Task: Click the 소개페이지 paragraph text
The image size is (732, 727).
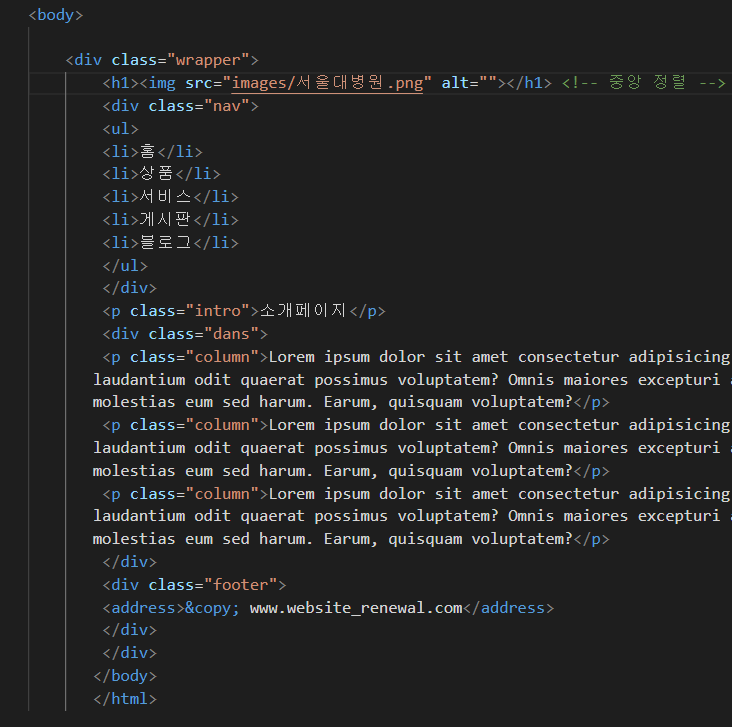Action: [x=303, y=311]
